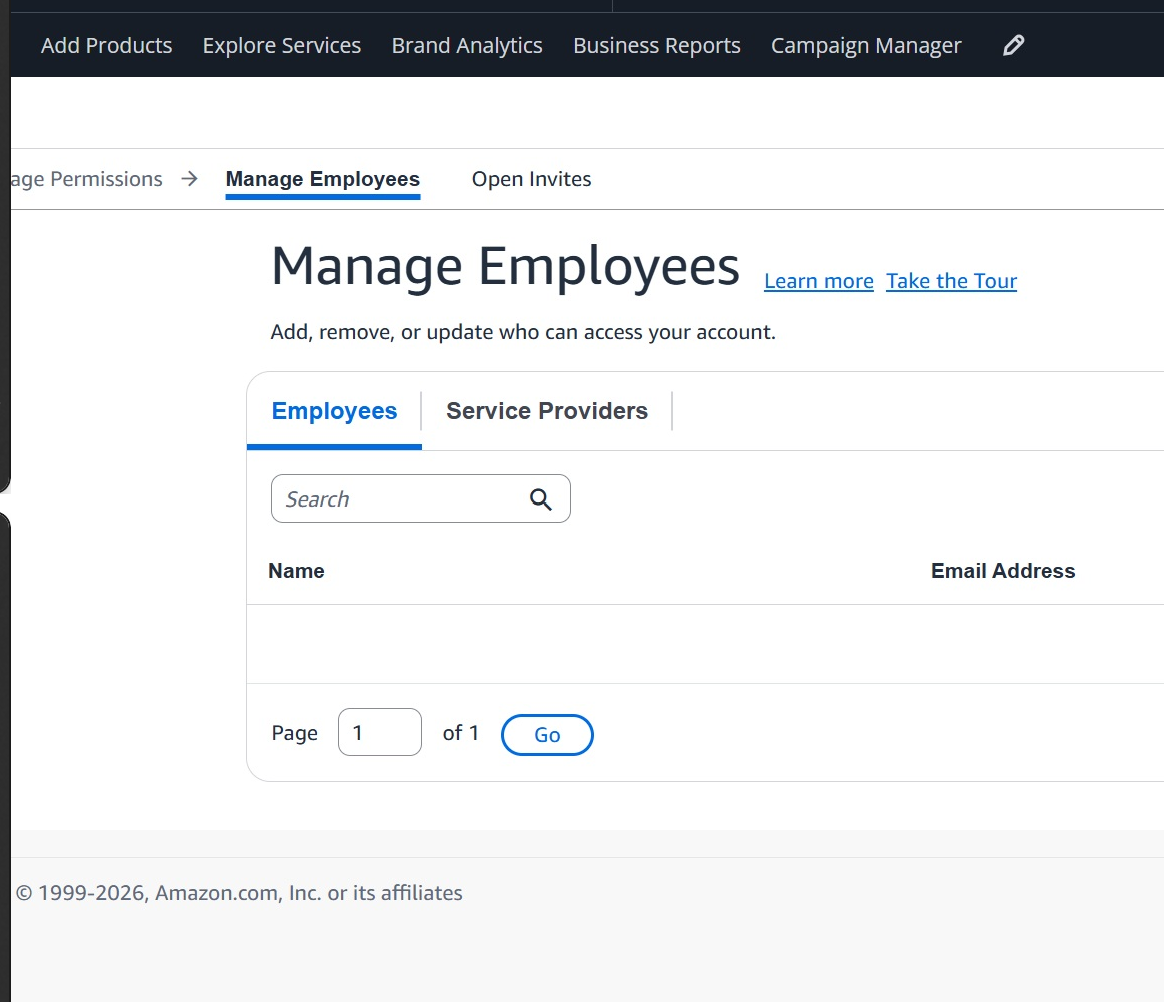Image resolution: width=1164 pixels, height=1002 pixels.
Task: Select the Employees tab
Action: [334, 410]
